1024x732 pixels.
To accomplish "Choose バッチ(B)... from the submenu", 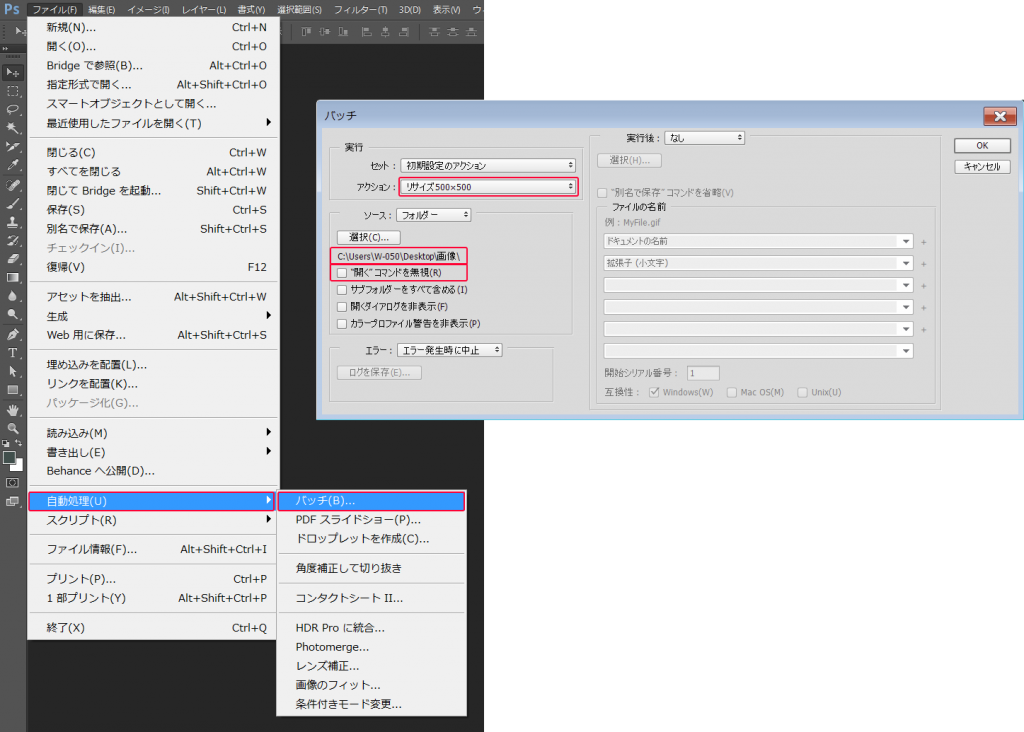I will click(x=371, y=501).
